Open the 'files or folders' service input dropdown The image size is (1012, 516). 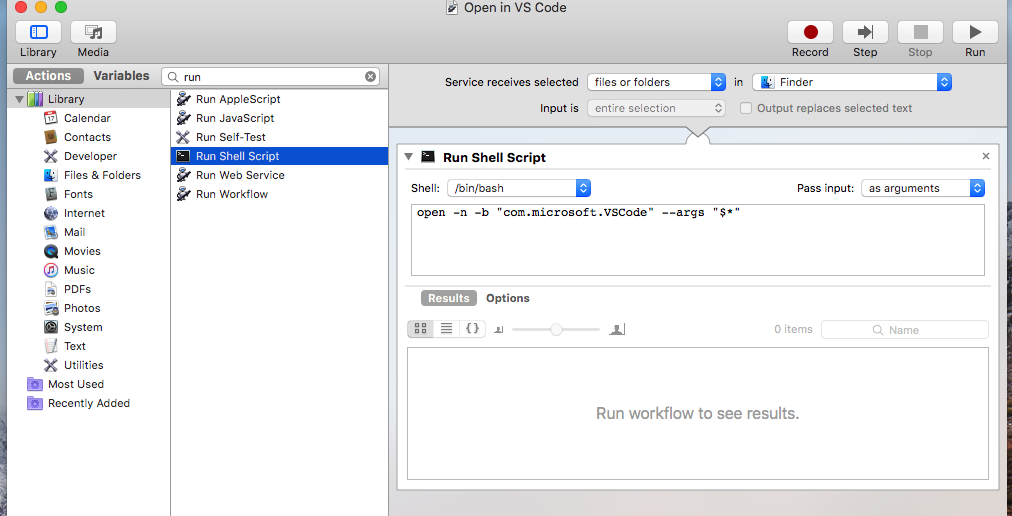coord(656,82)
